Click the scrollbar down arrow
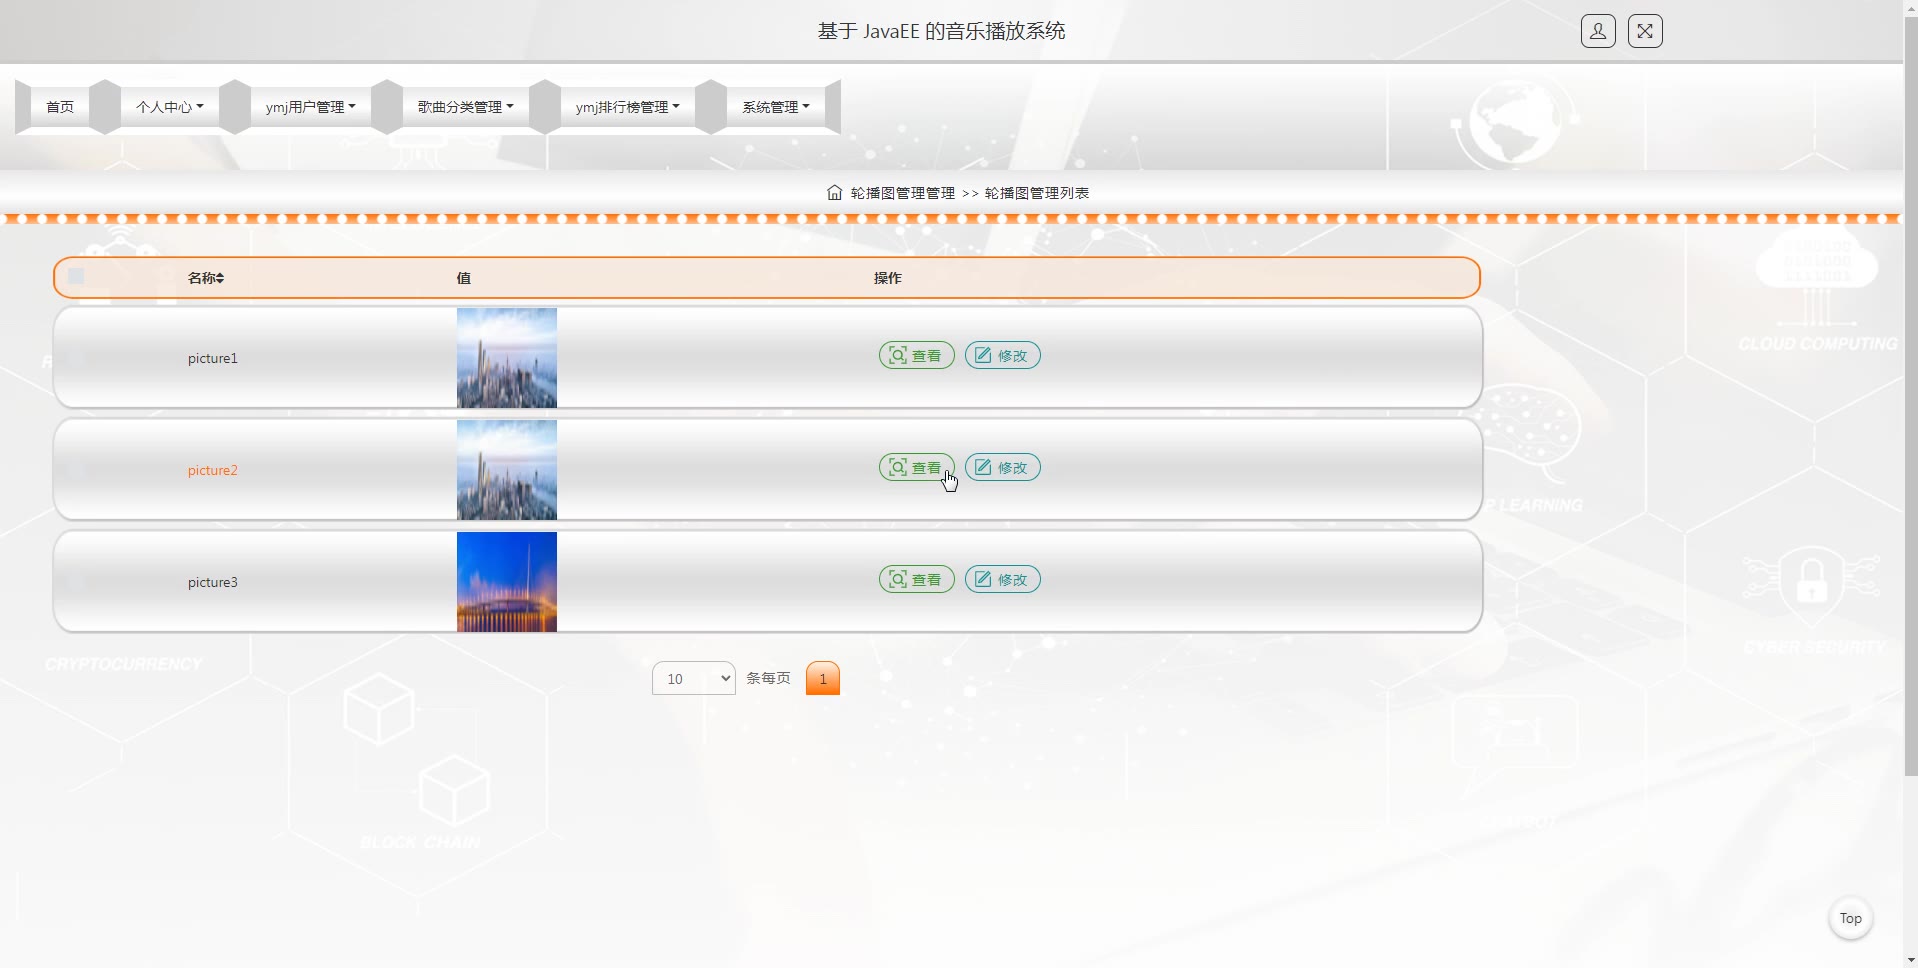The width and height of the screenshot is (1918, 968). coord(1910,960)
